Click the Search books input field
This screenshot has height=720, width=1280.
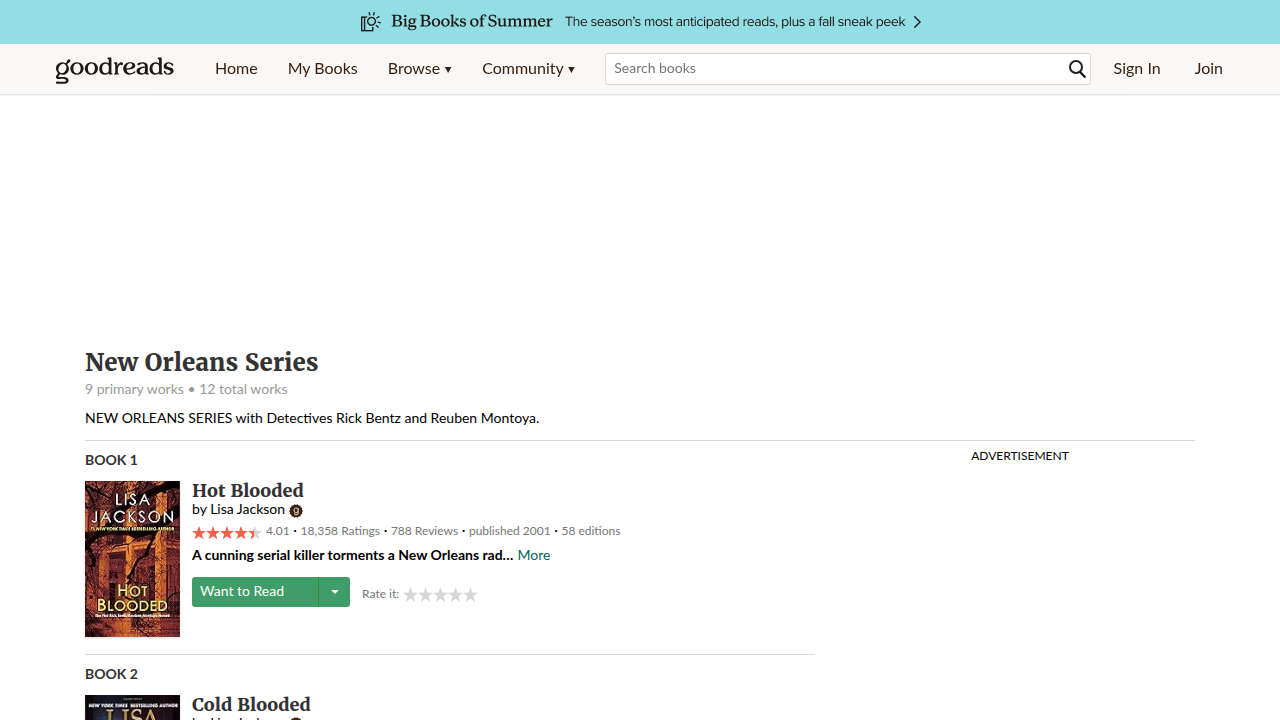click(x=836, y=69)
